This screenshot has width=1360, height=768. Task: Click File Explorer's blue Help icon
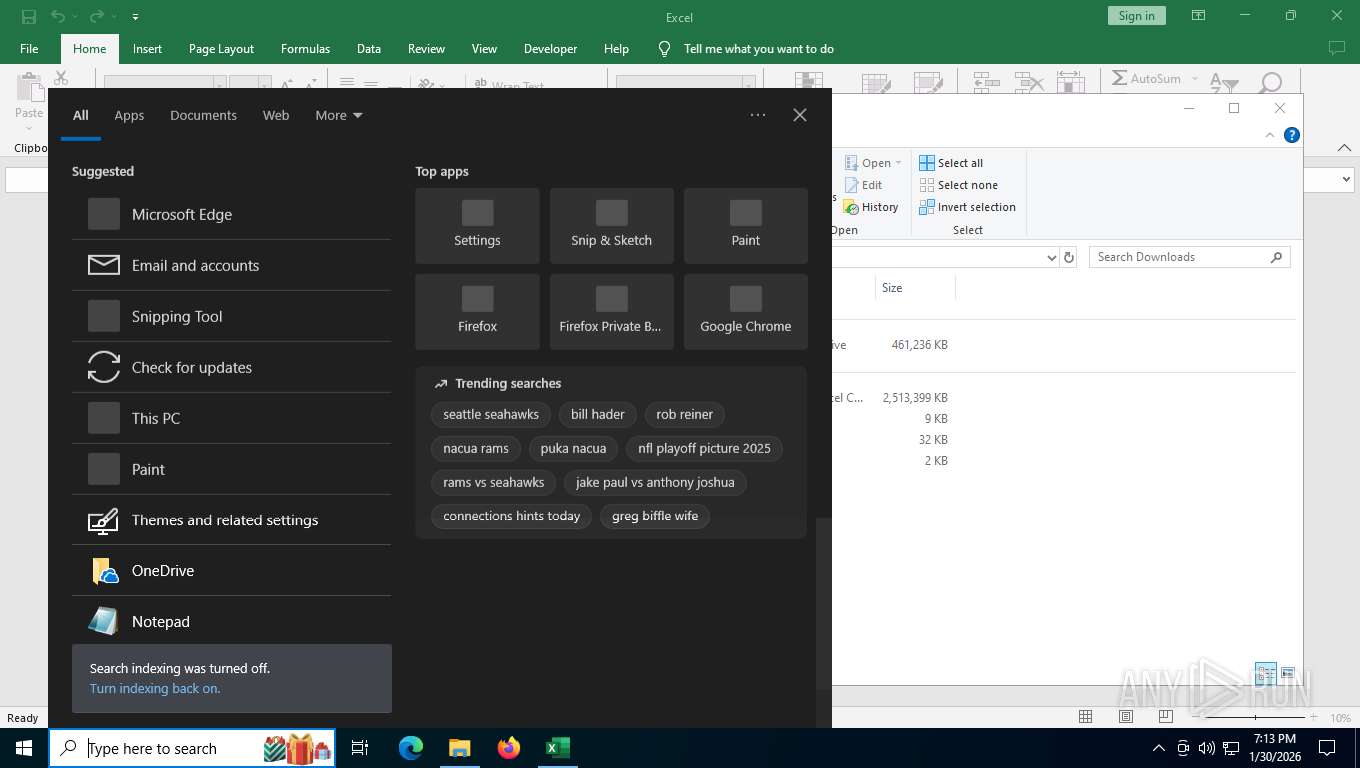(x=1292, y=135)
